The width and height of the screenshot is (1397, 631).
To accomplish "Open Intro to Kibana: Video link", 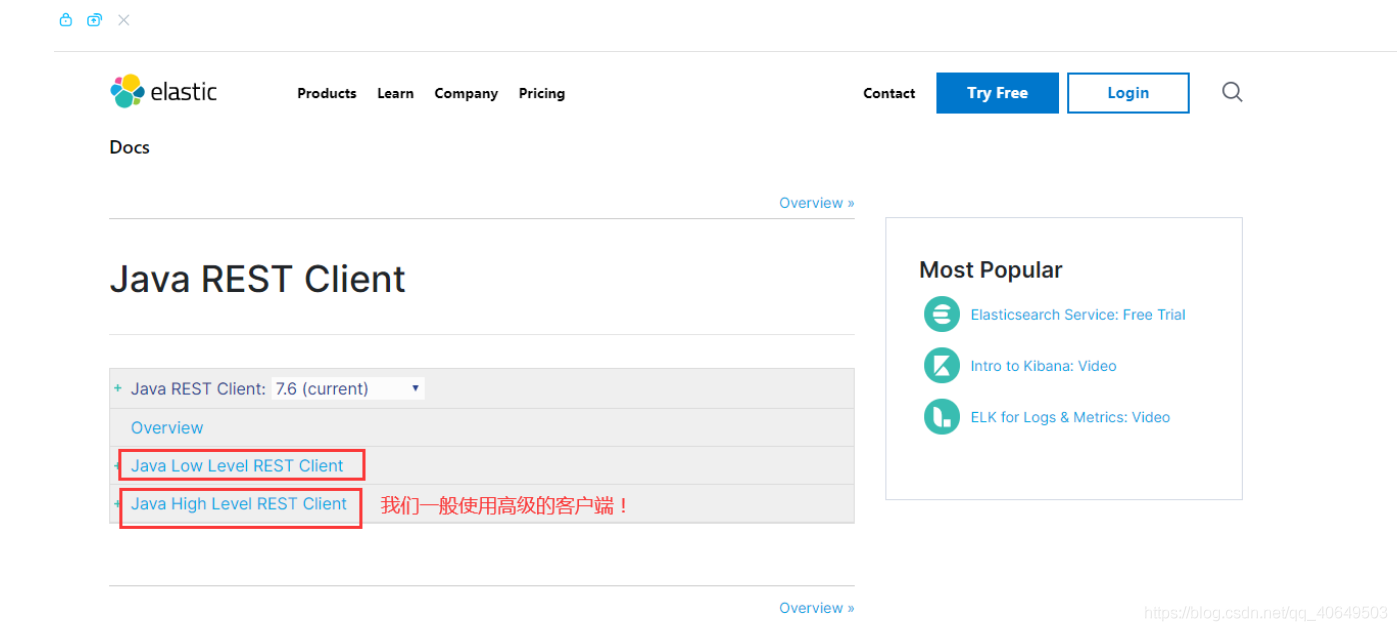I will click(x=1043, y=366).
